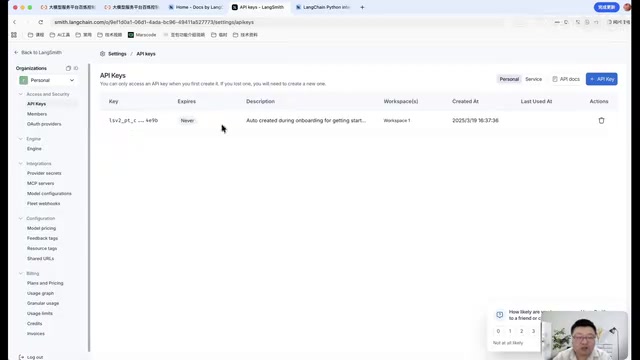Go back with browser back arrow
The width and height of the screenshot is (640, 360).
[15, 22]
